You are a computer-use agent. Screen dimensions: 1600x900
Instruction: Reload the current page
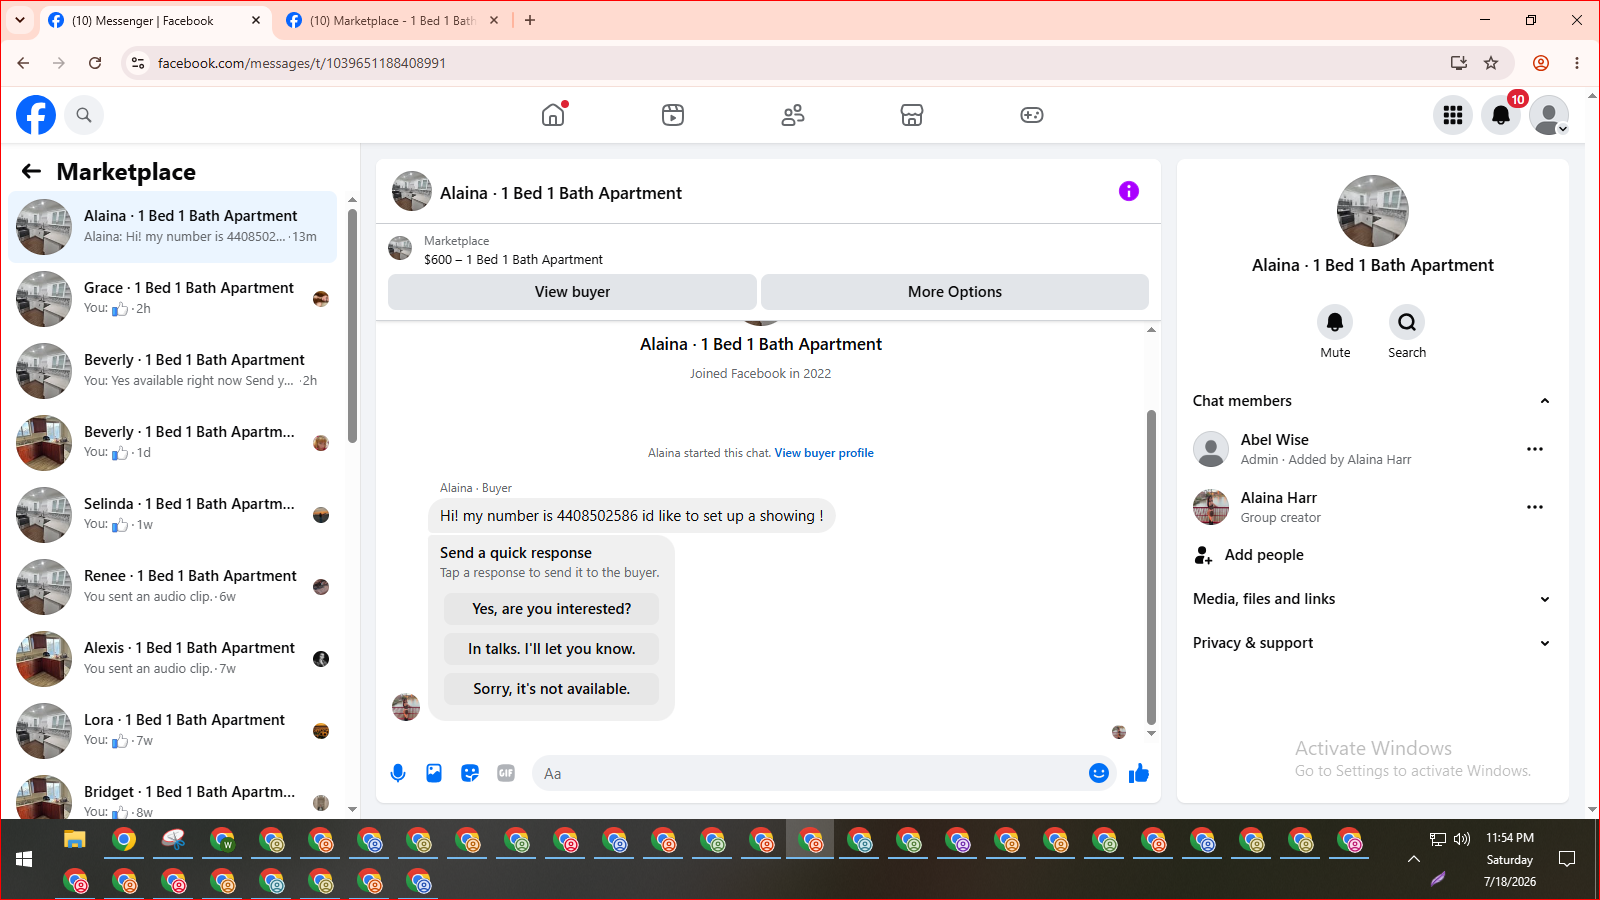click(x=95, y=63)
